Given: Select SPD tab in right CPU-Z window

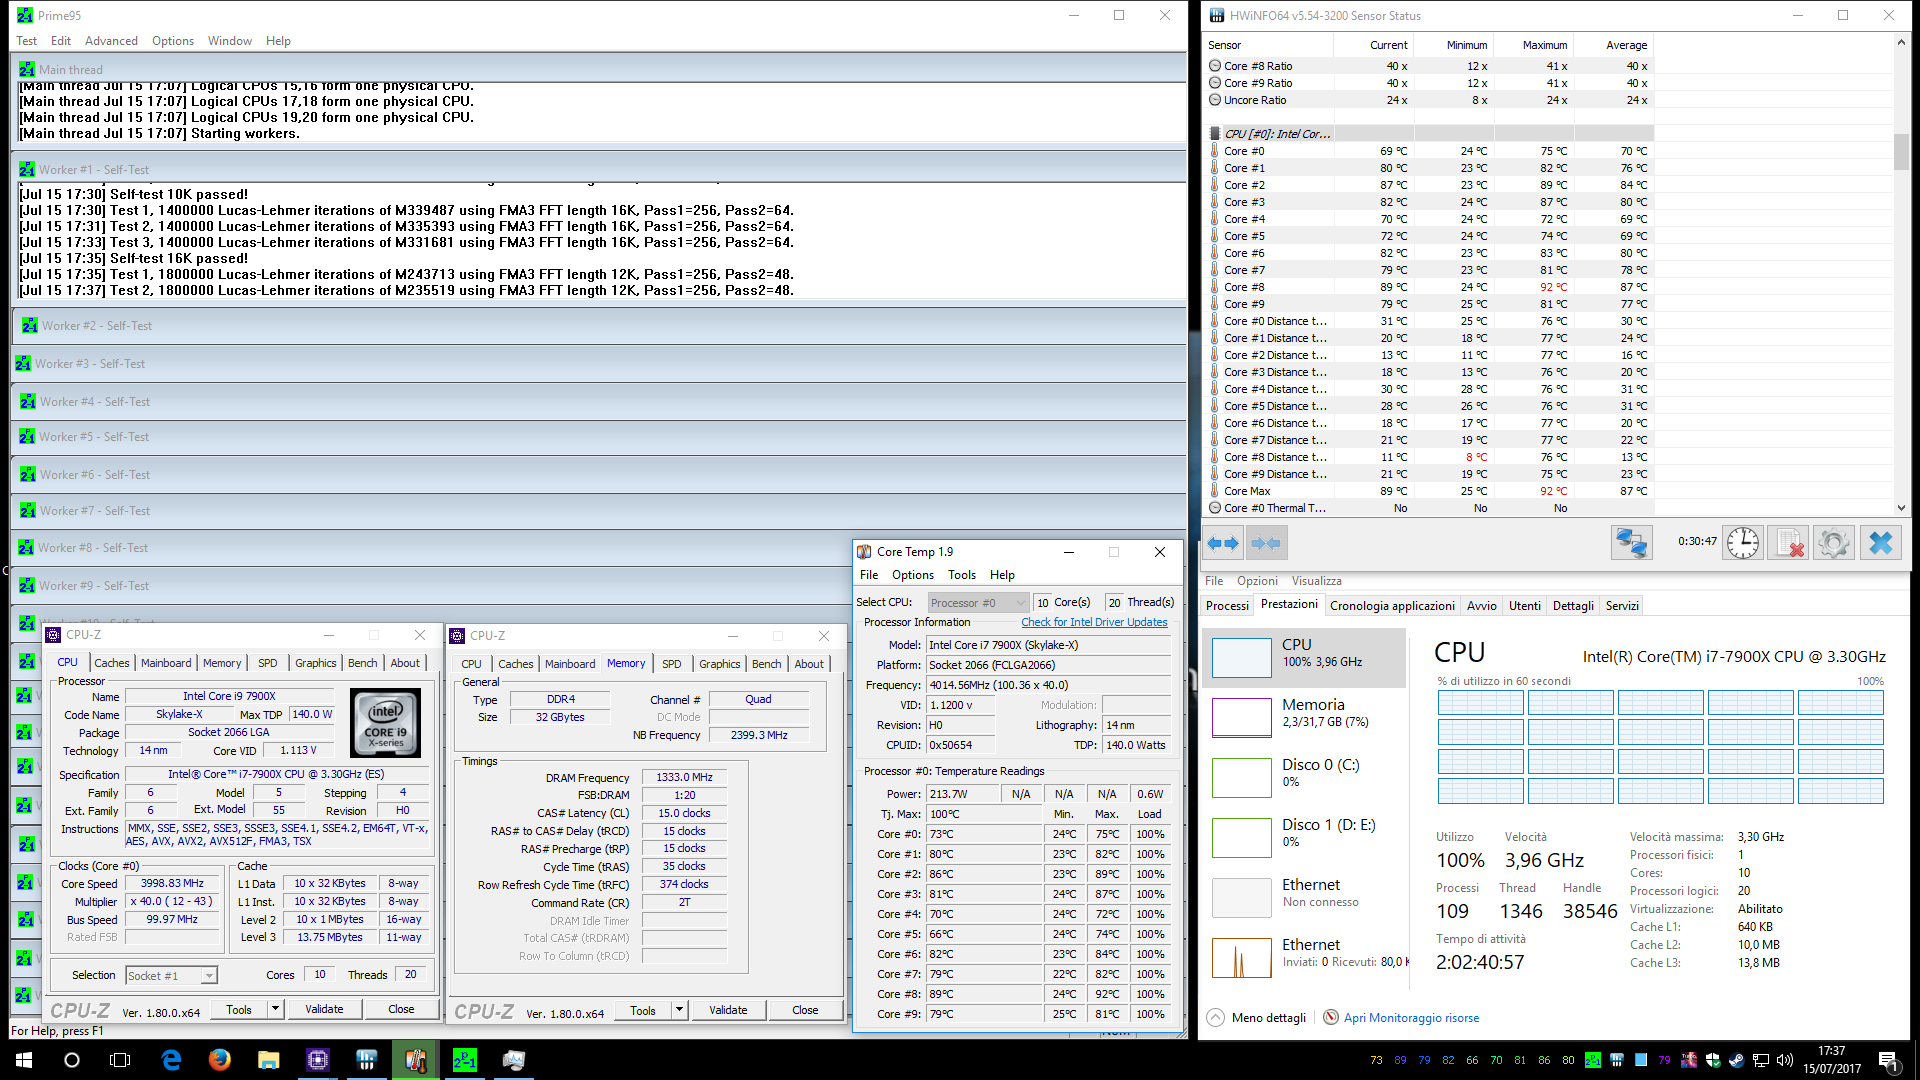Looking at the screenshot, I should coord(672,664).
